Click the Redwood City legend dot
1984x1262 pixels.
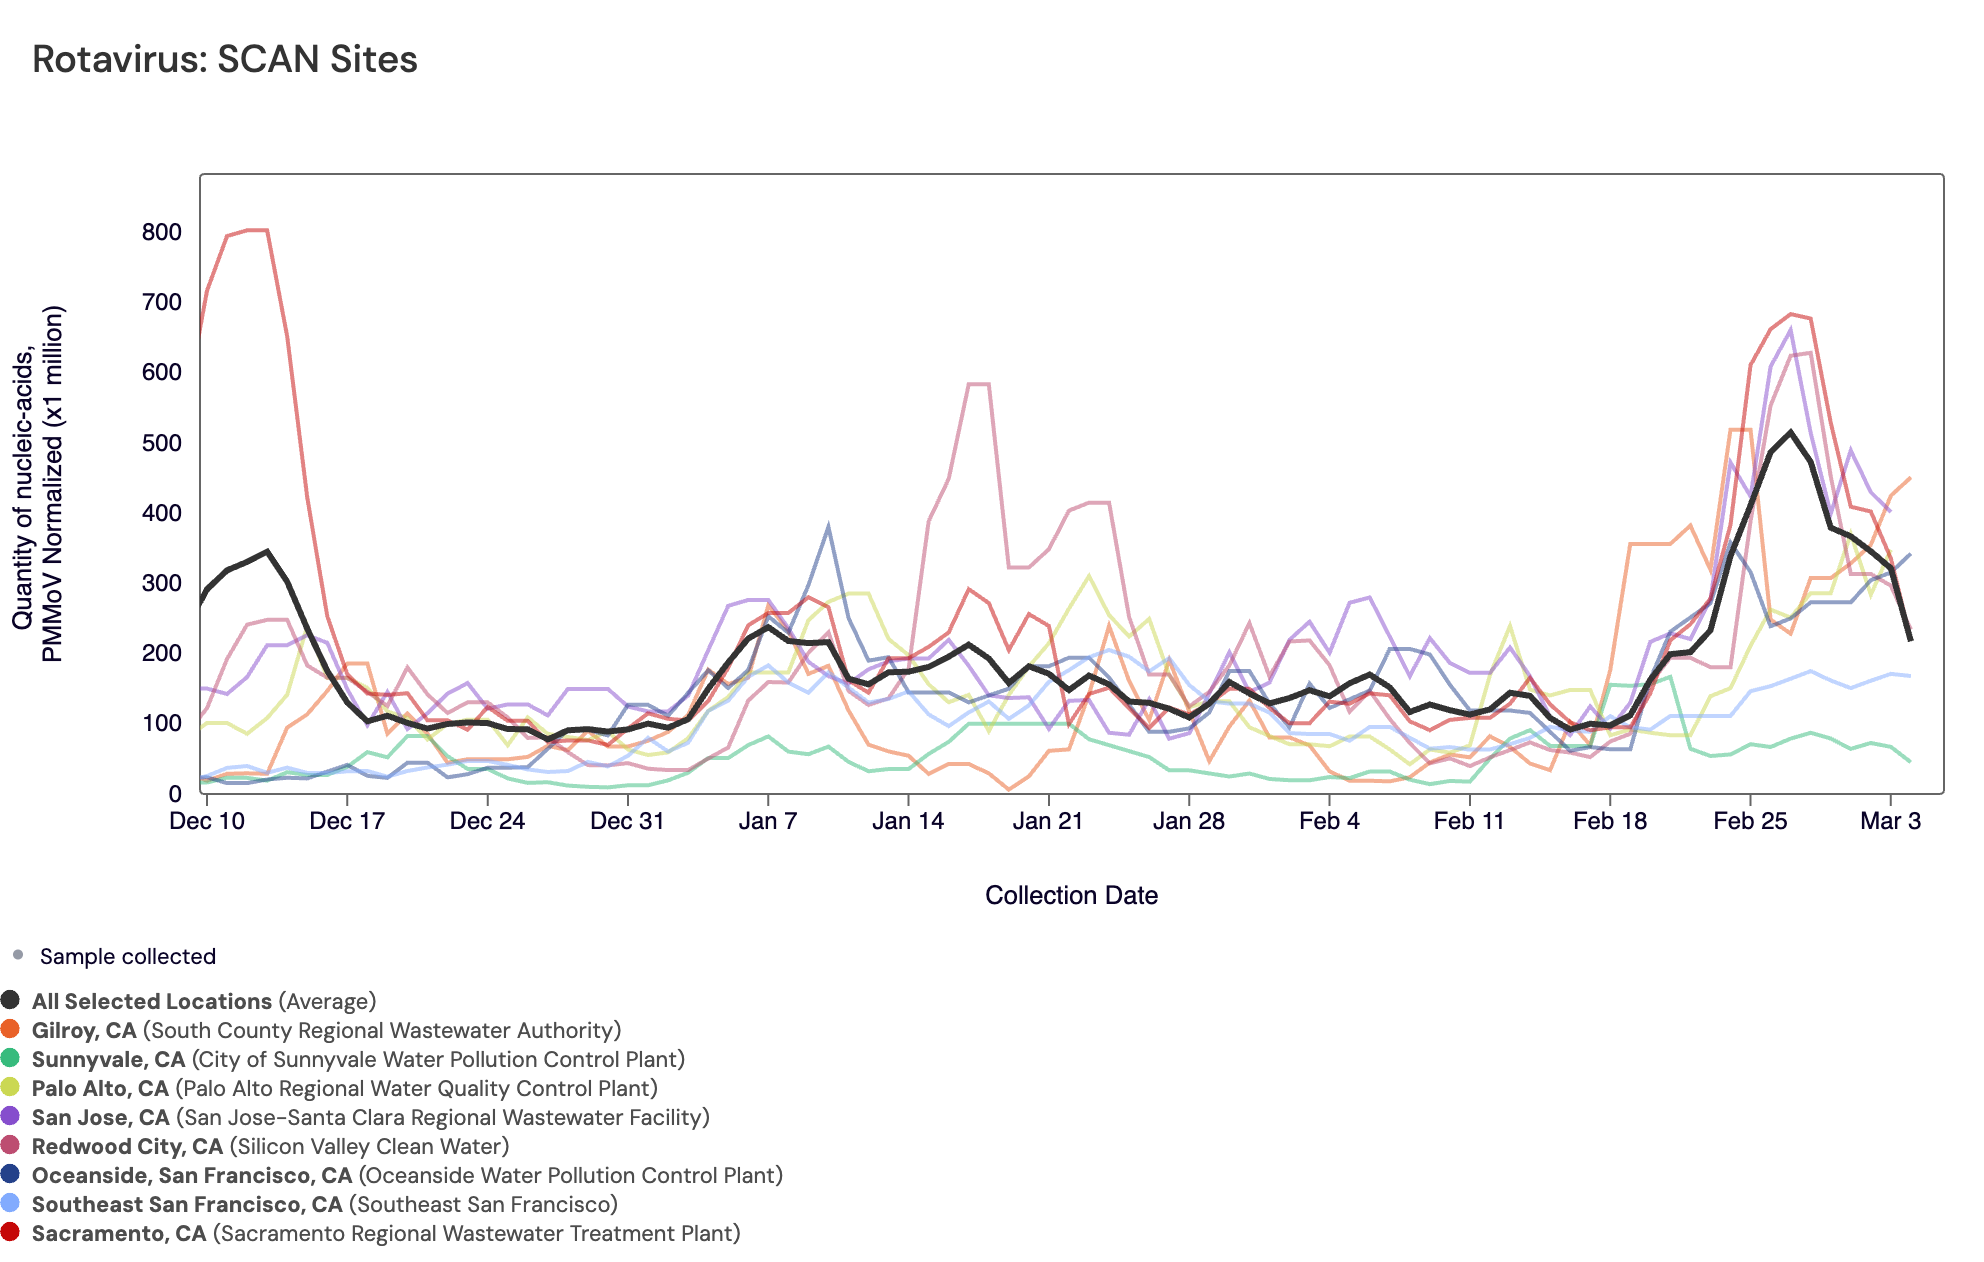pyautogui.click(x=11, y=1145)
